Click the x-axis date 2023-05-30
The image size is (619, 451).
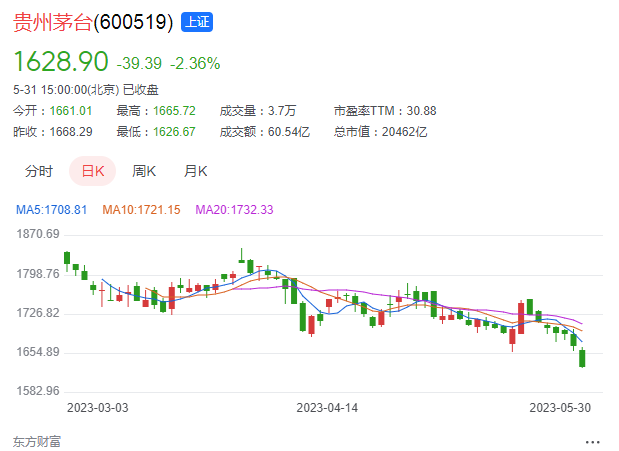pos(560,408)
